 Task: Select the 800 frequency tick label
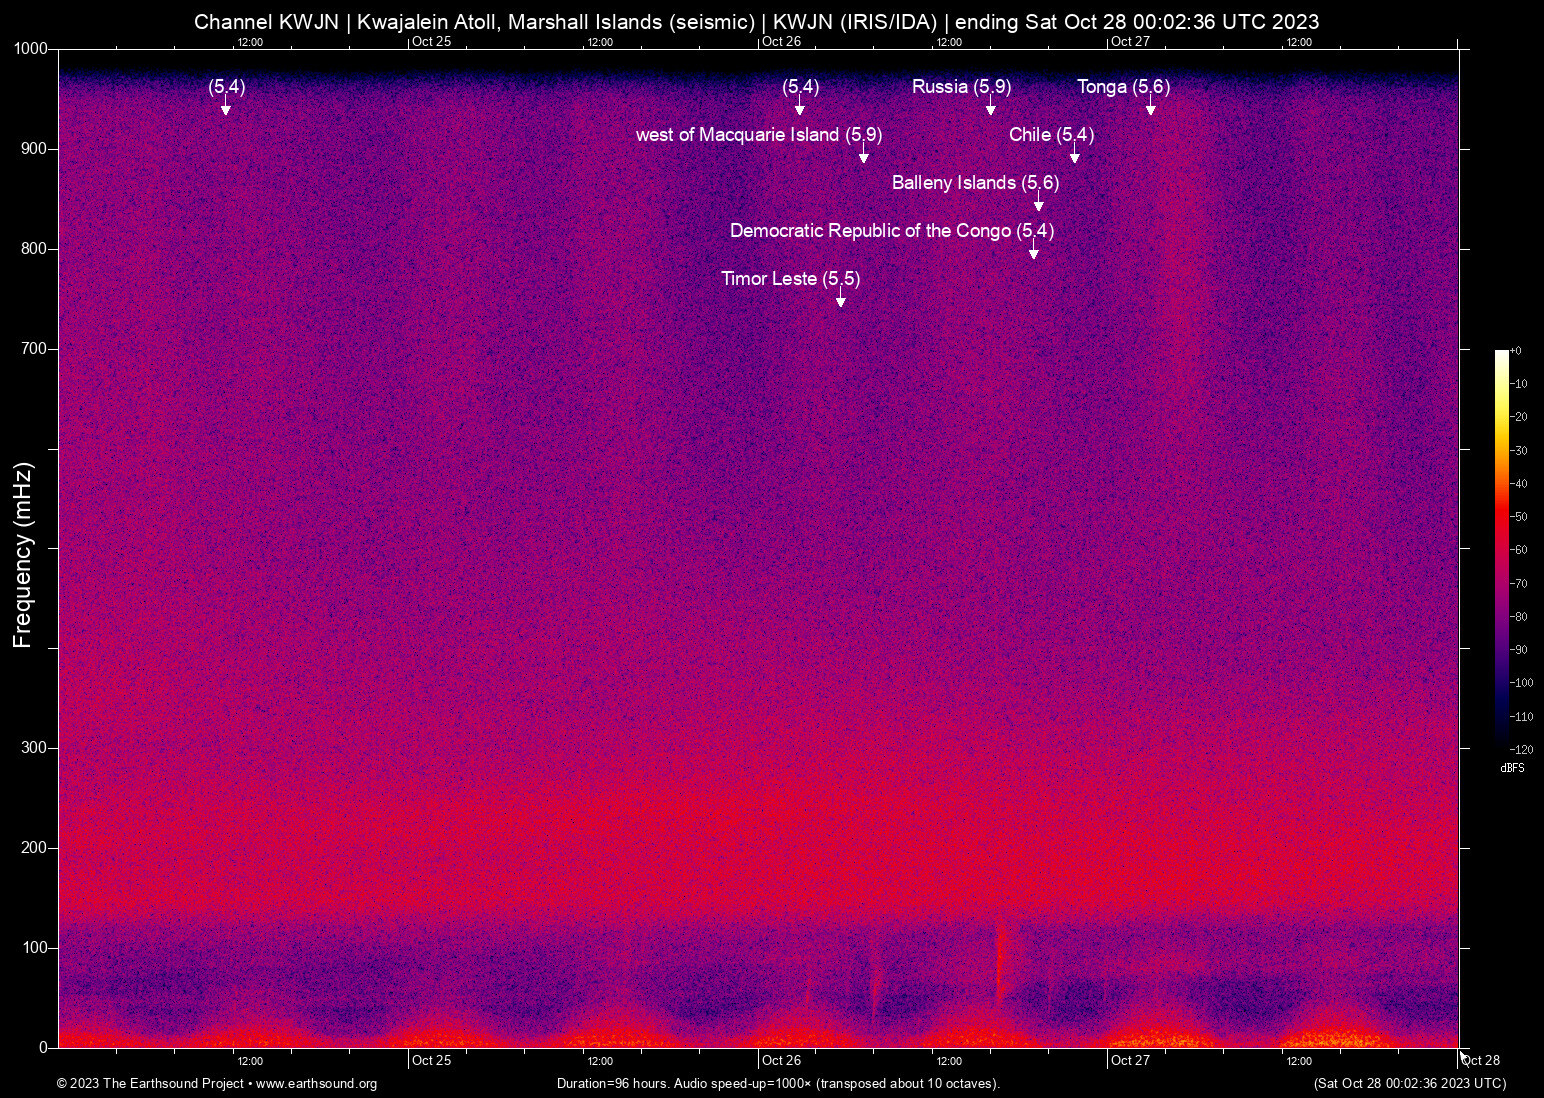[34, 249]
